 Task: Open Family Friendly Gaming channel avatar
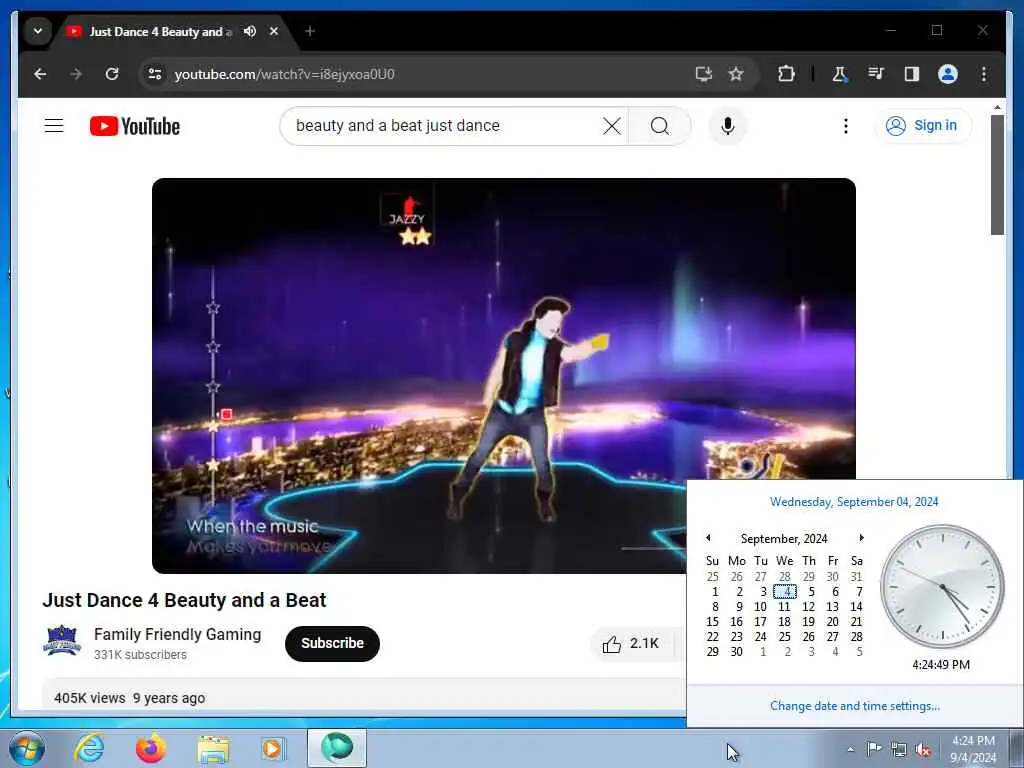(62, 641)
